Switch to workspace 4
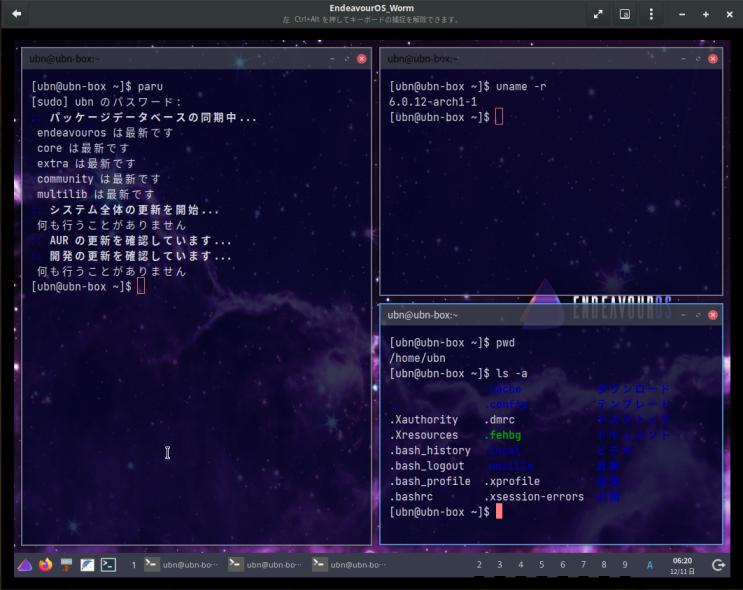The image size is (743, 590). click(520, 565)
